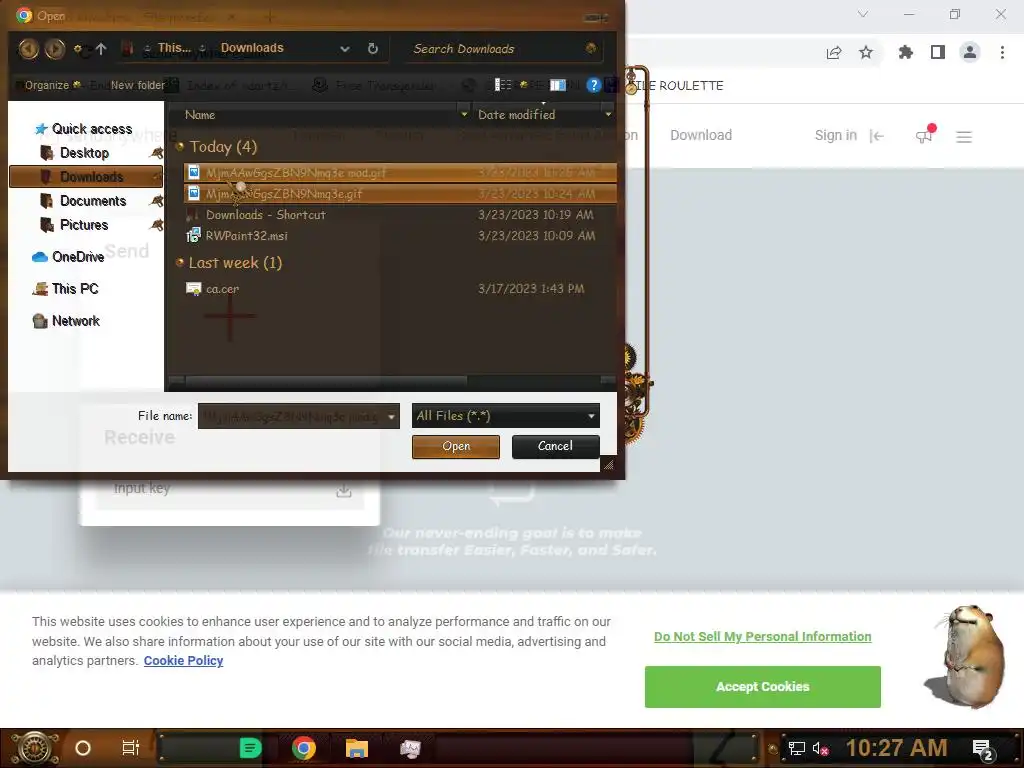Image resolution: width=1024 pixels, height=768 pixels.
Task: Collapse the Last week (1) group
Action: pyautogui.click(x=180, y=263)
